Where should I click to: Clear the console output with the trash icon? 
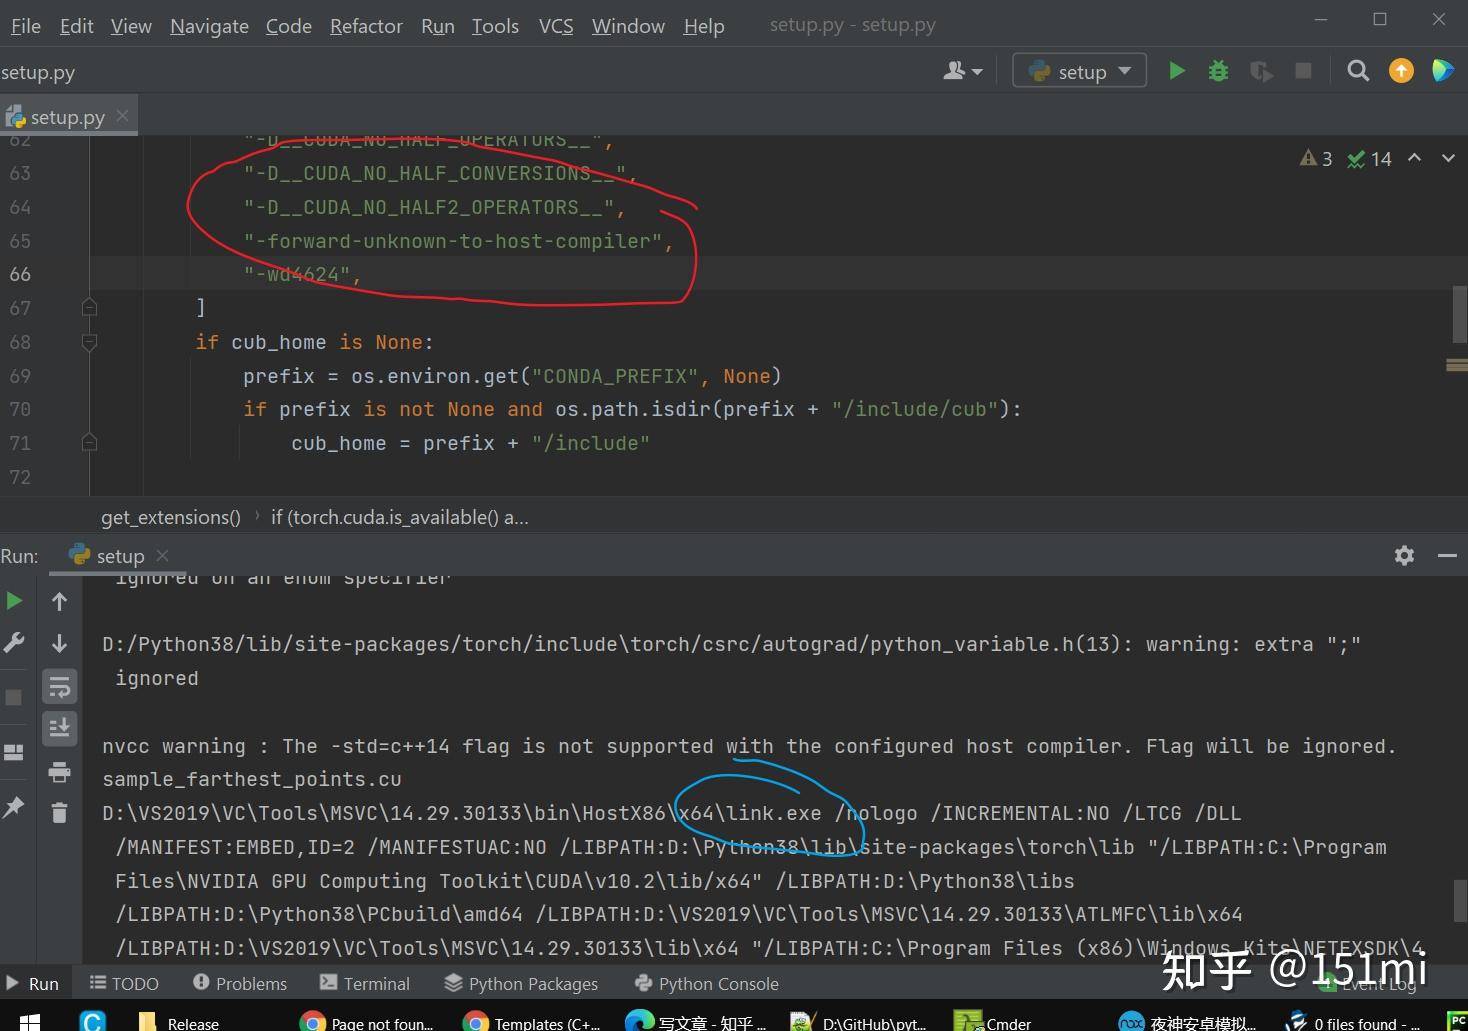click(59, 813)
